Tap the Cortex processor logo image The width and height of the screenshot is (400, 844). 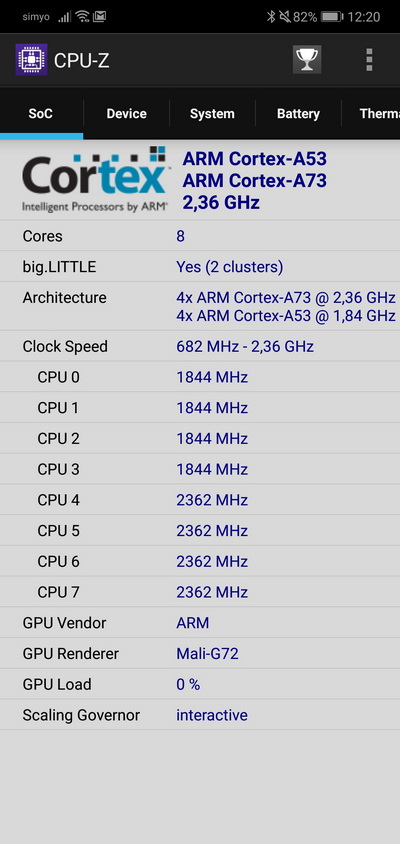pyautogui.click(x=95, y=180)
